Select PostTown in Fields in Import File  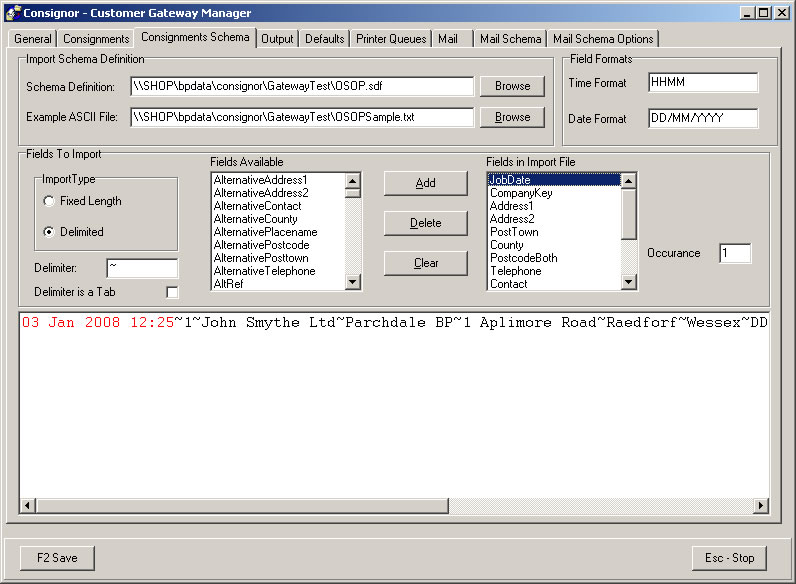point(554,232)
